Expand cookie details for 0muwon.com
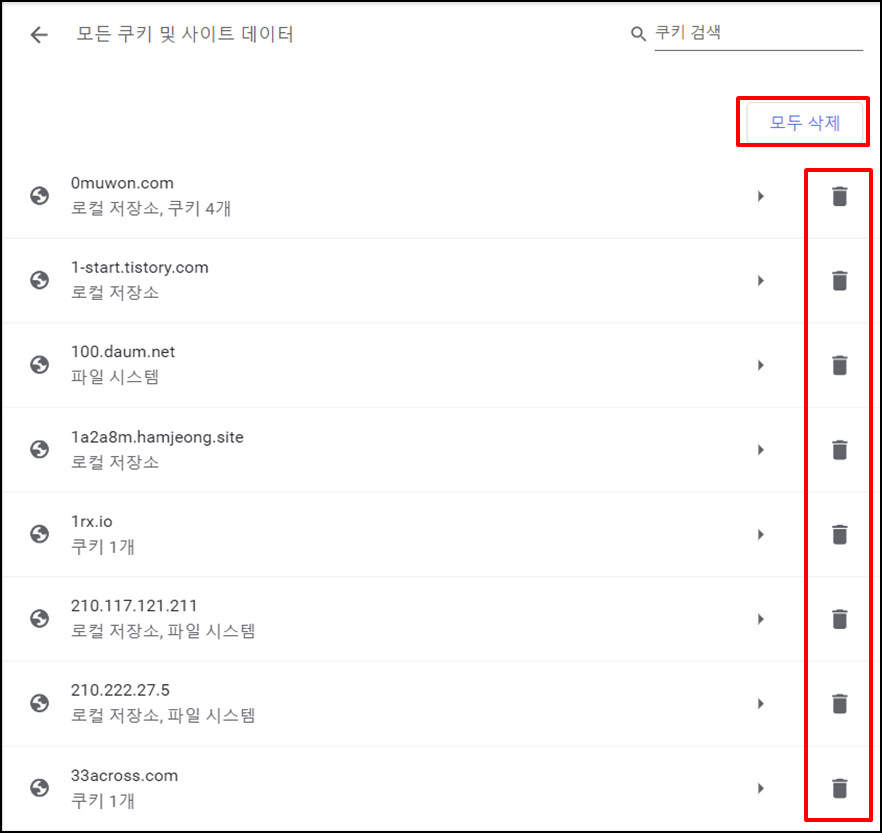Image resolution: width=882 pixels, height=833 pixels. tap(760, 196)
